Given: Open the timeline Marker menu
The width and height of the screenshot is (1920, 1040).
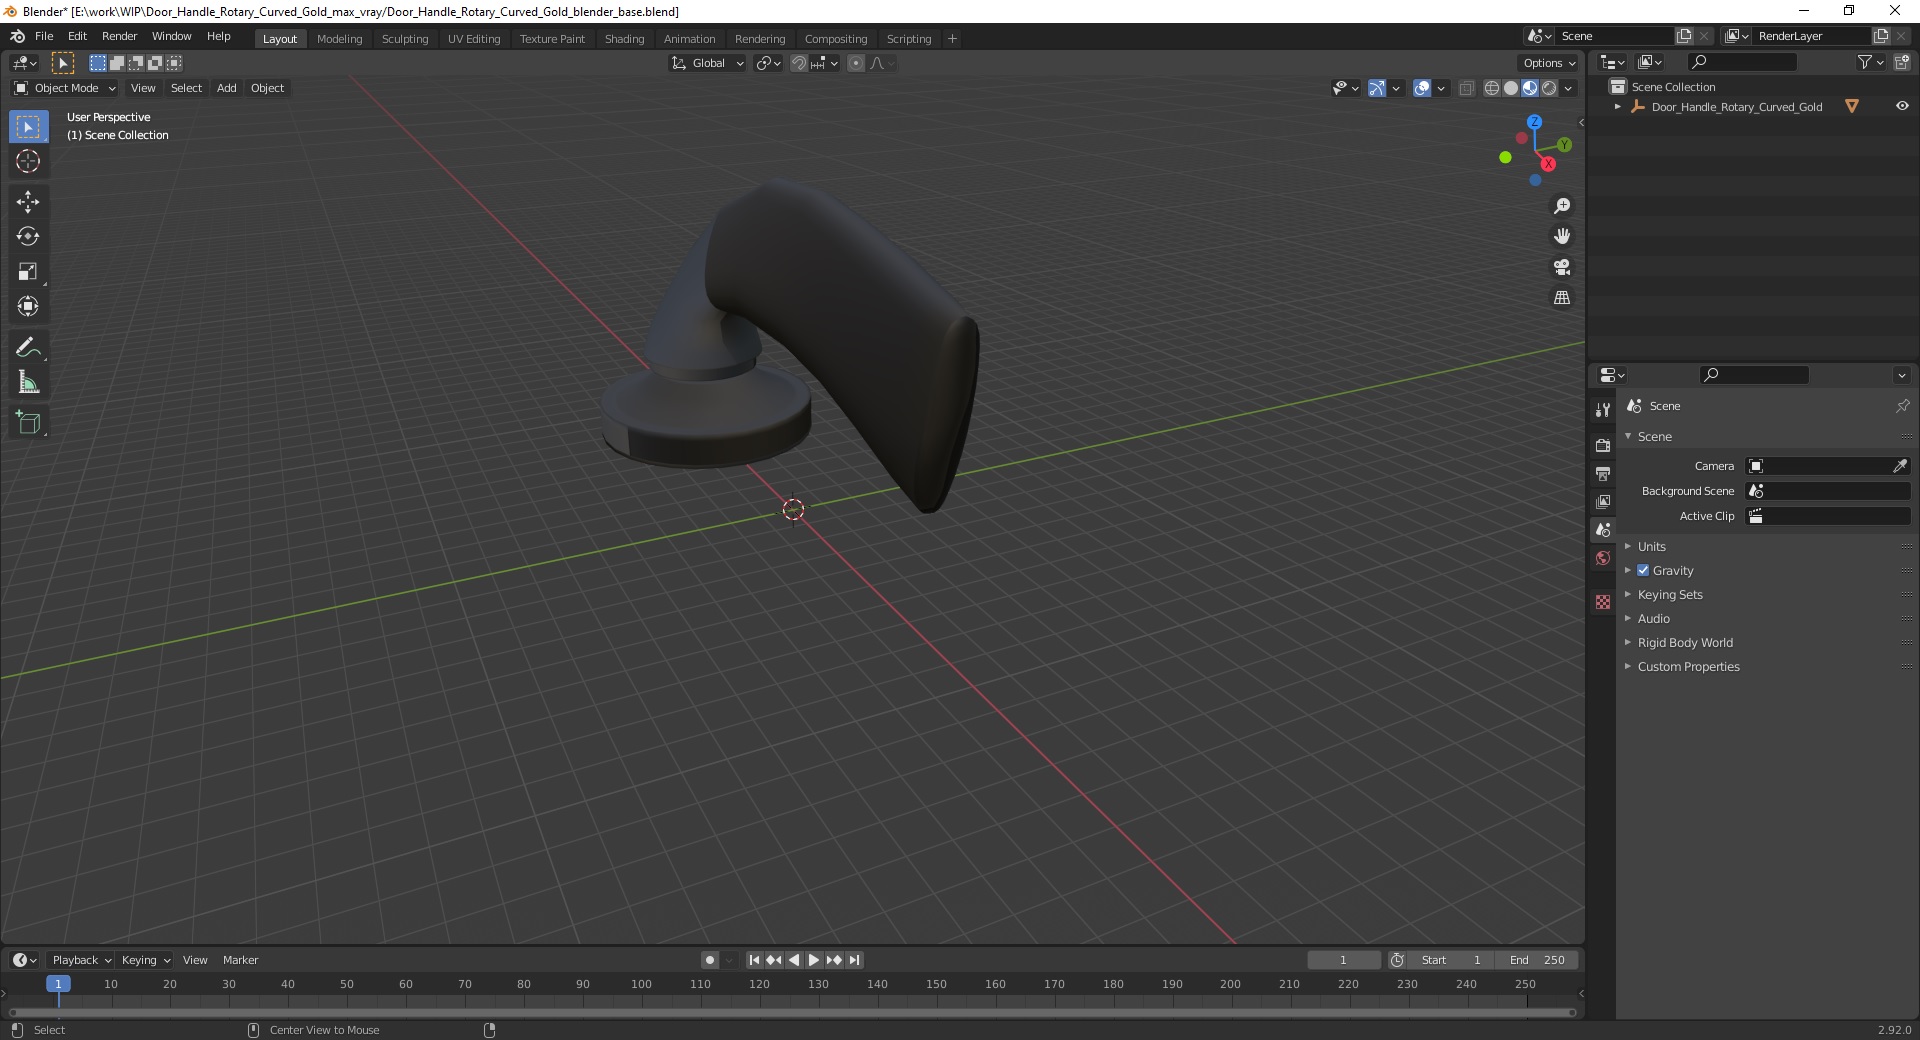Looking at the screenshot, I should tap(240, 960).
